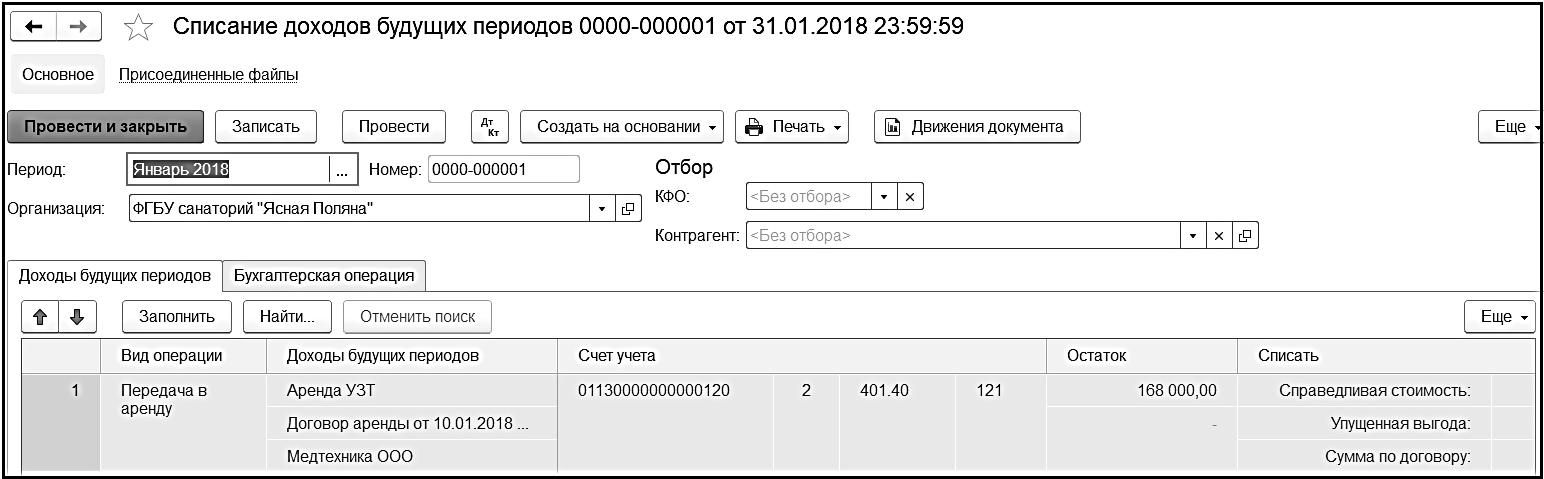Mark document as favorite with star
Image resolution: width=1544 pixels, height=479 pixels.
coord(136,28)
